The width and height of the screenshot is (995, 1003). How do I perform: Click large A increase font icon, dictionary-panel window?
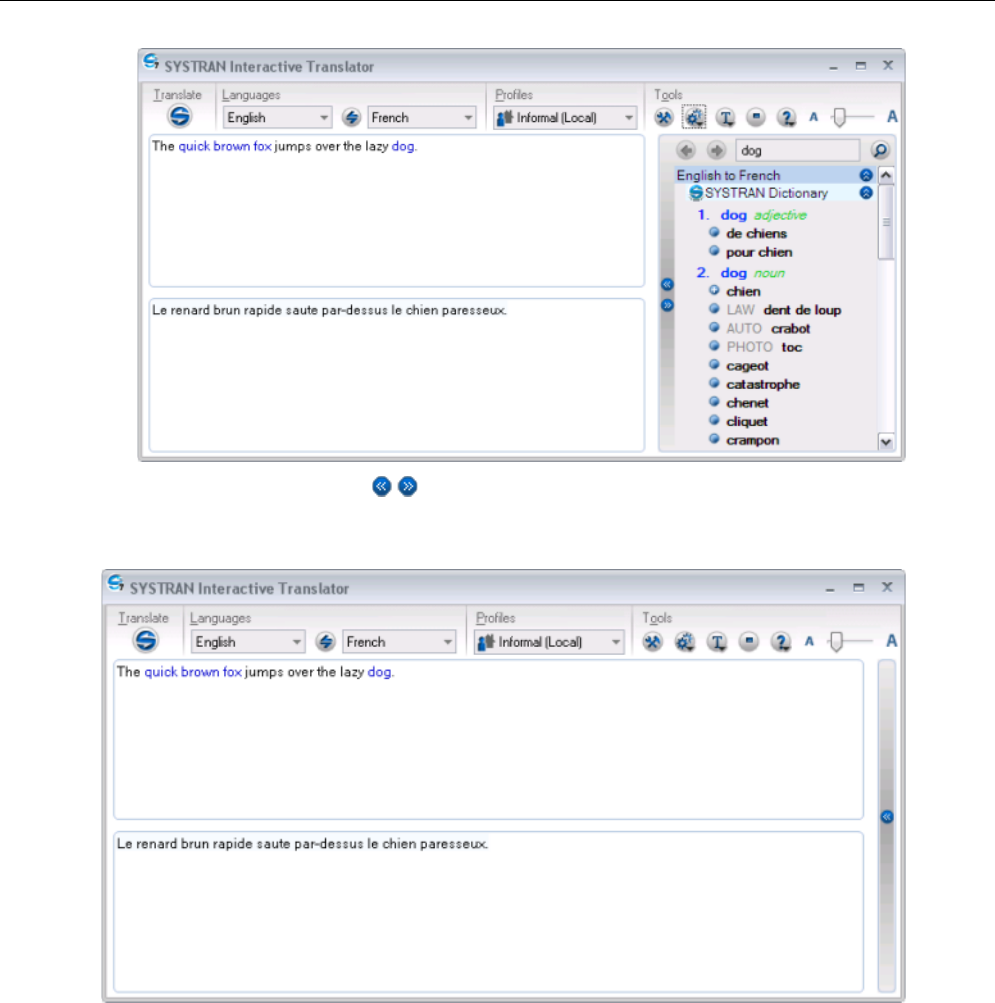[x=891, y=117]
